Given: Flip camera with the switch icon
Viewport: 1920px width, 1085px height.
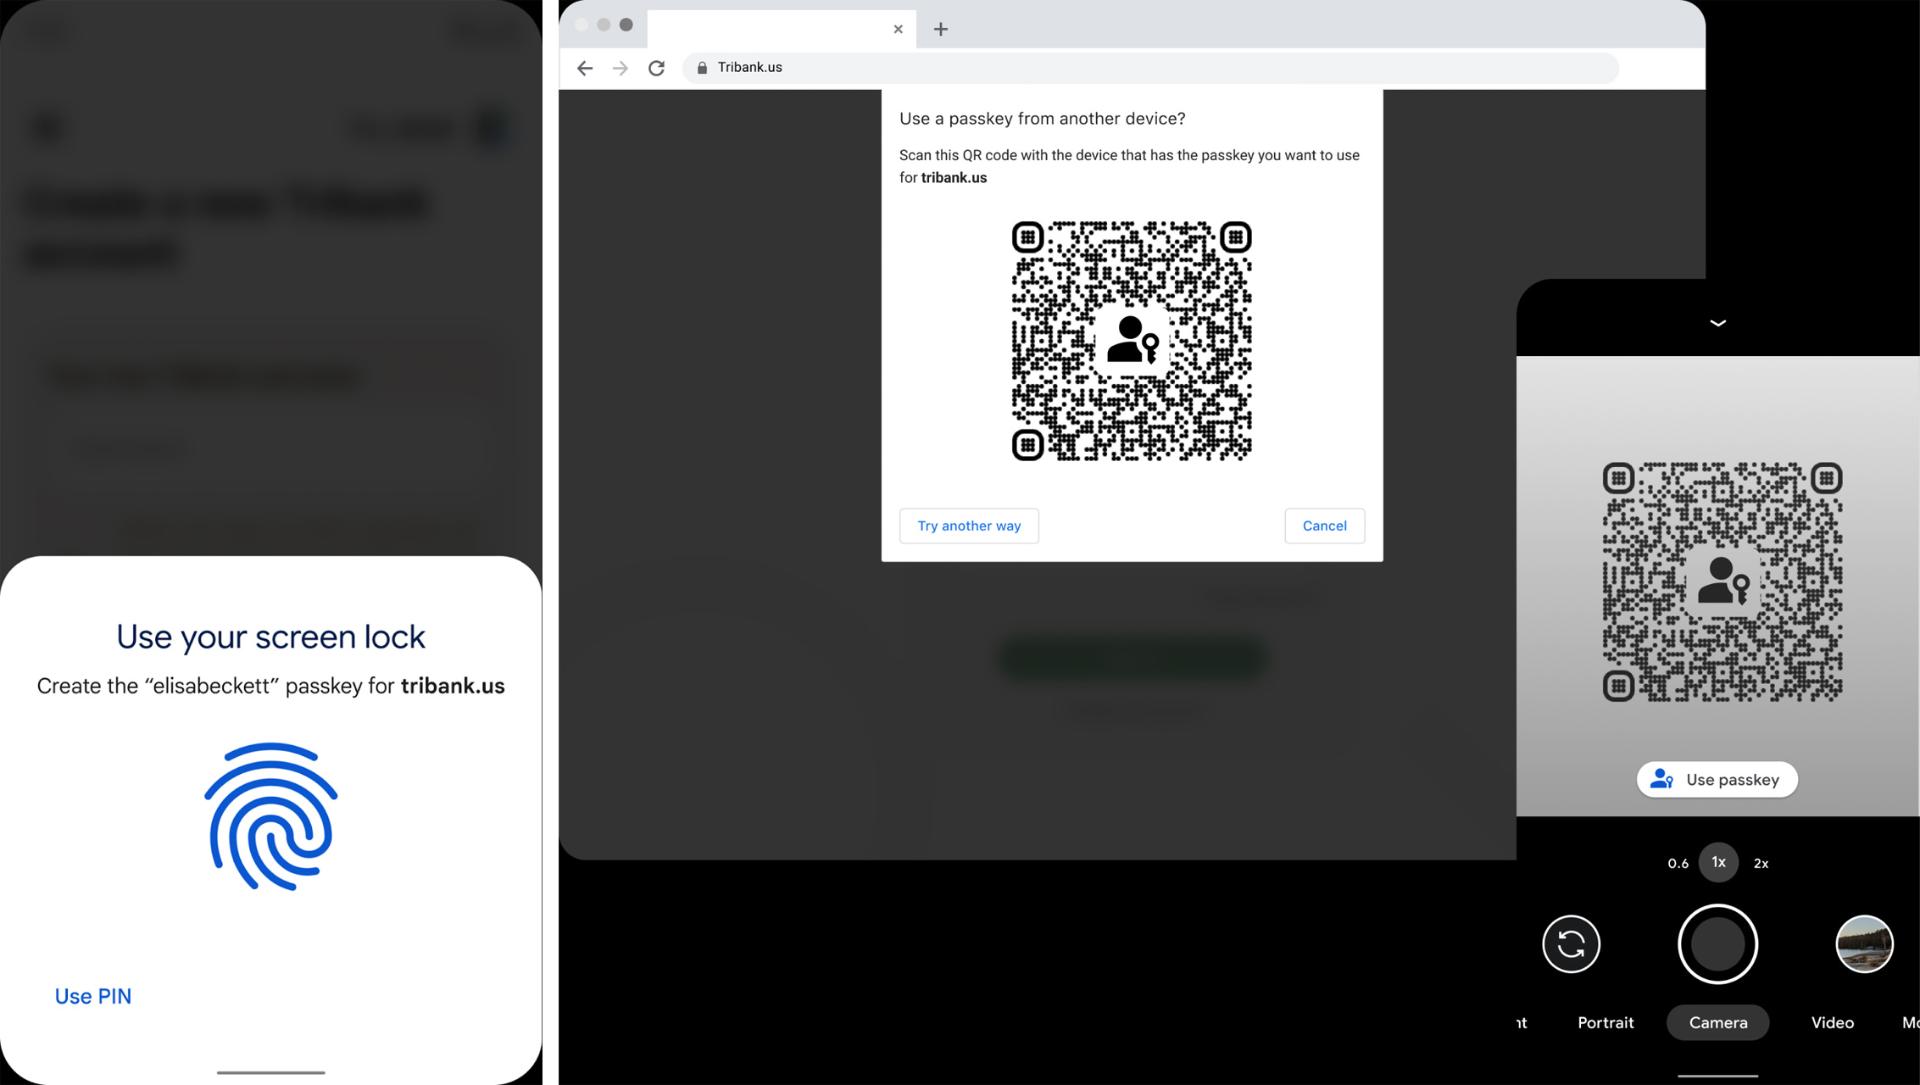Looking at the screenshot, I should tap(1571, 944).
